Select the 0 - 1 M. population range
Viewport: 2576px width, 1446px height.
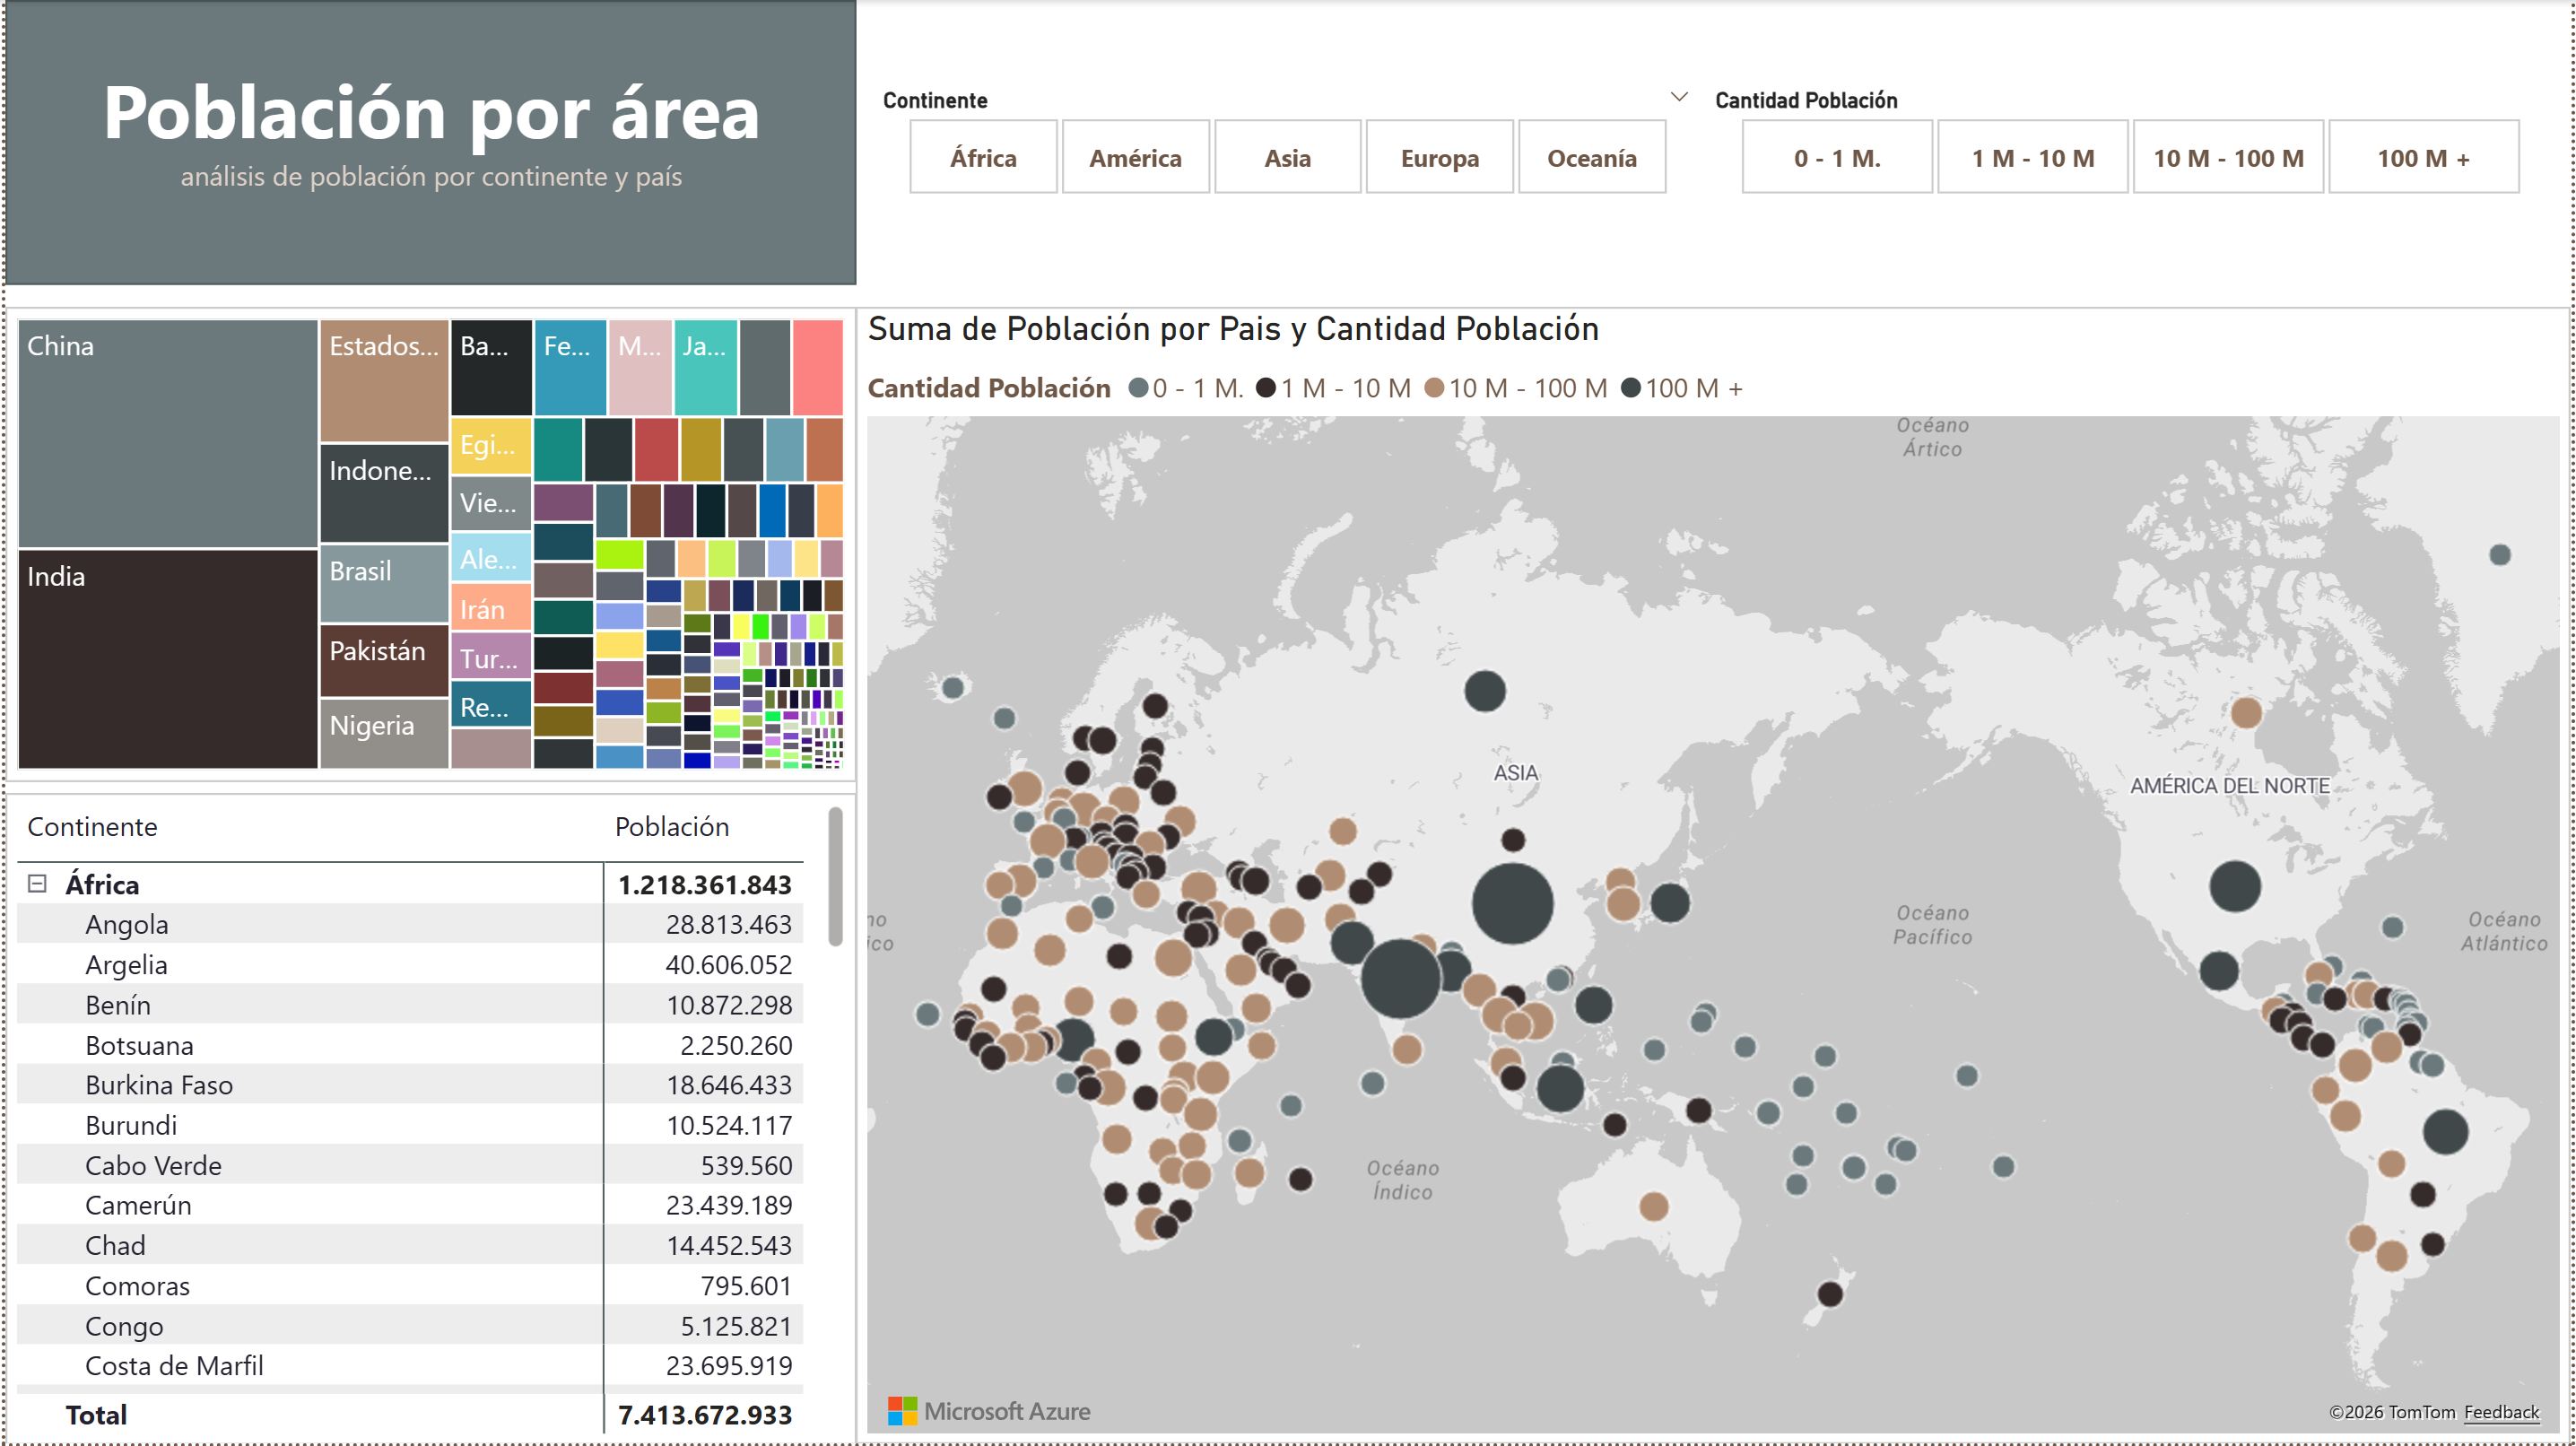(1836, 158)
